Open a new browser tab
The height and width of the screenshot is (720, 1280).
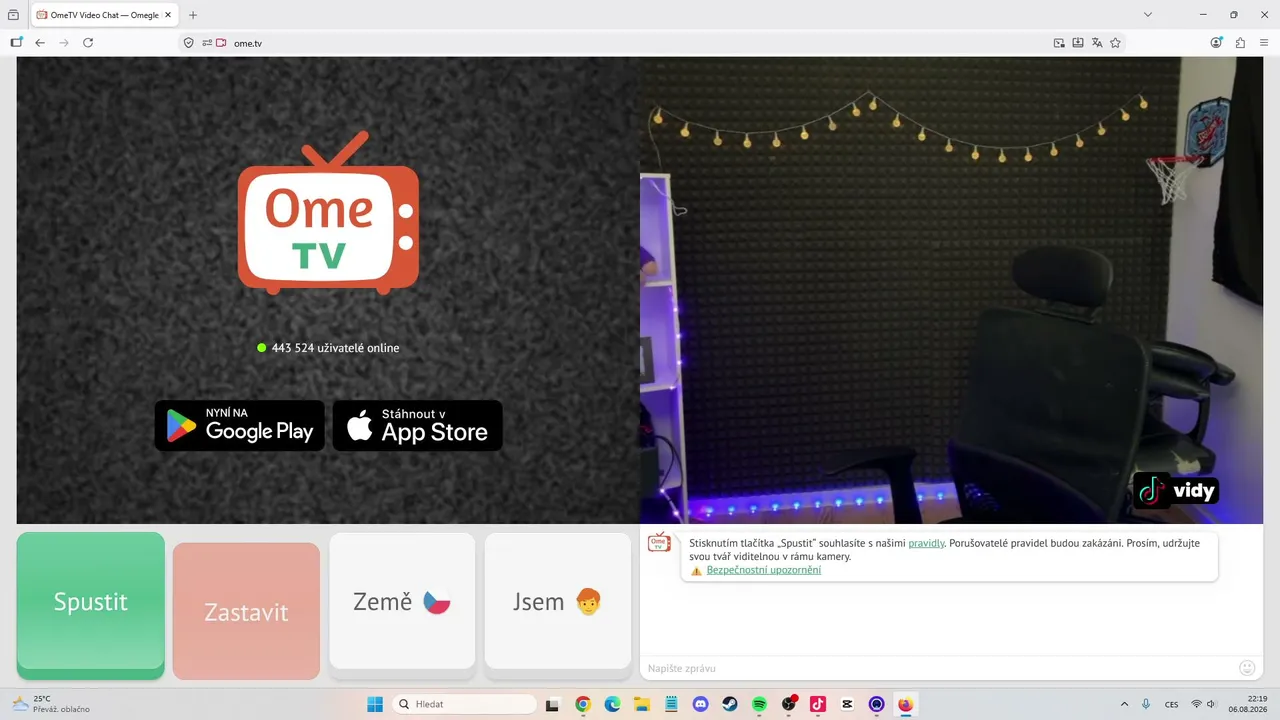coord(193,15)
